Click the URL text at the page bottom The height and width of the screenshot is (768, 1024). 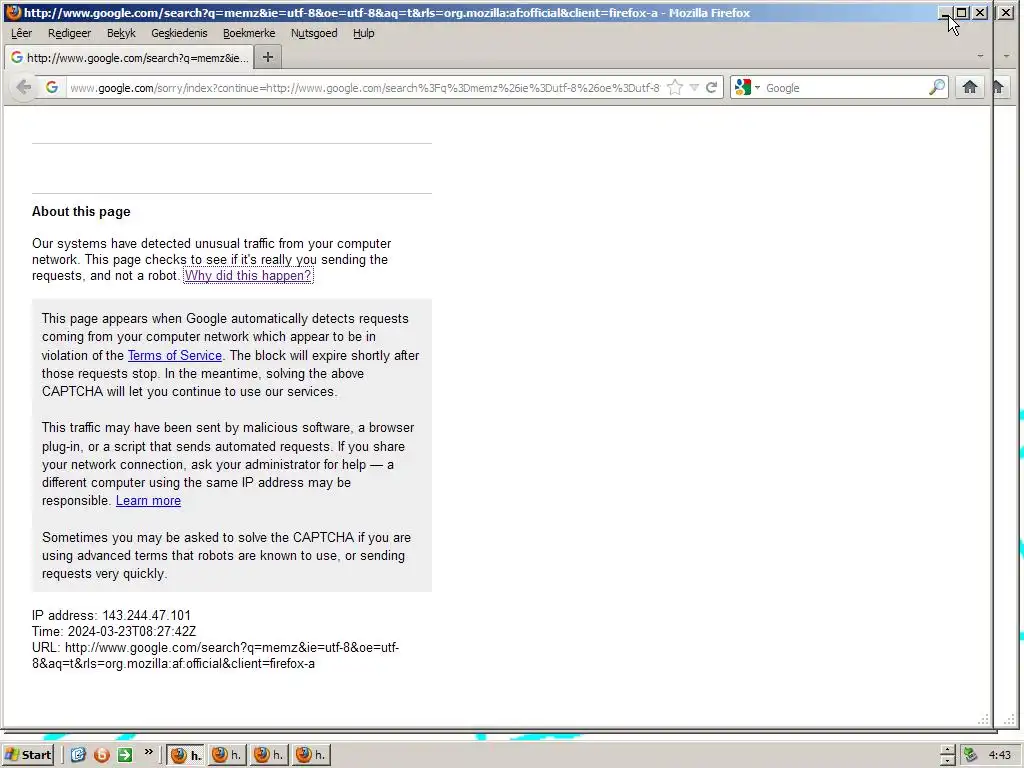point(216,656)
